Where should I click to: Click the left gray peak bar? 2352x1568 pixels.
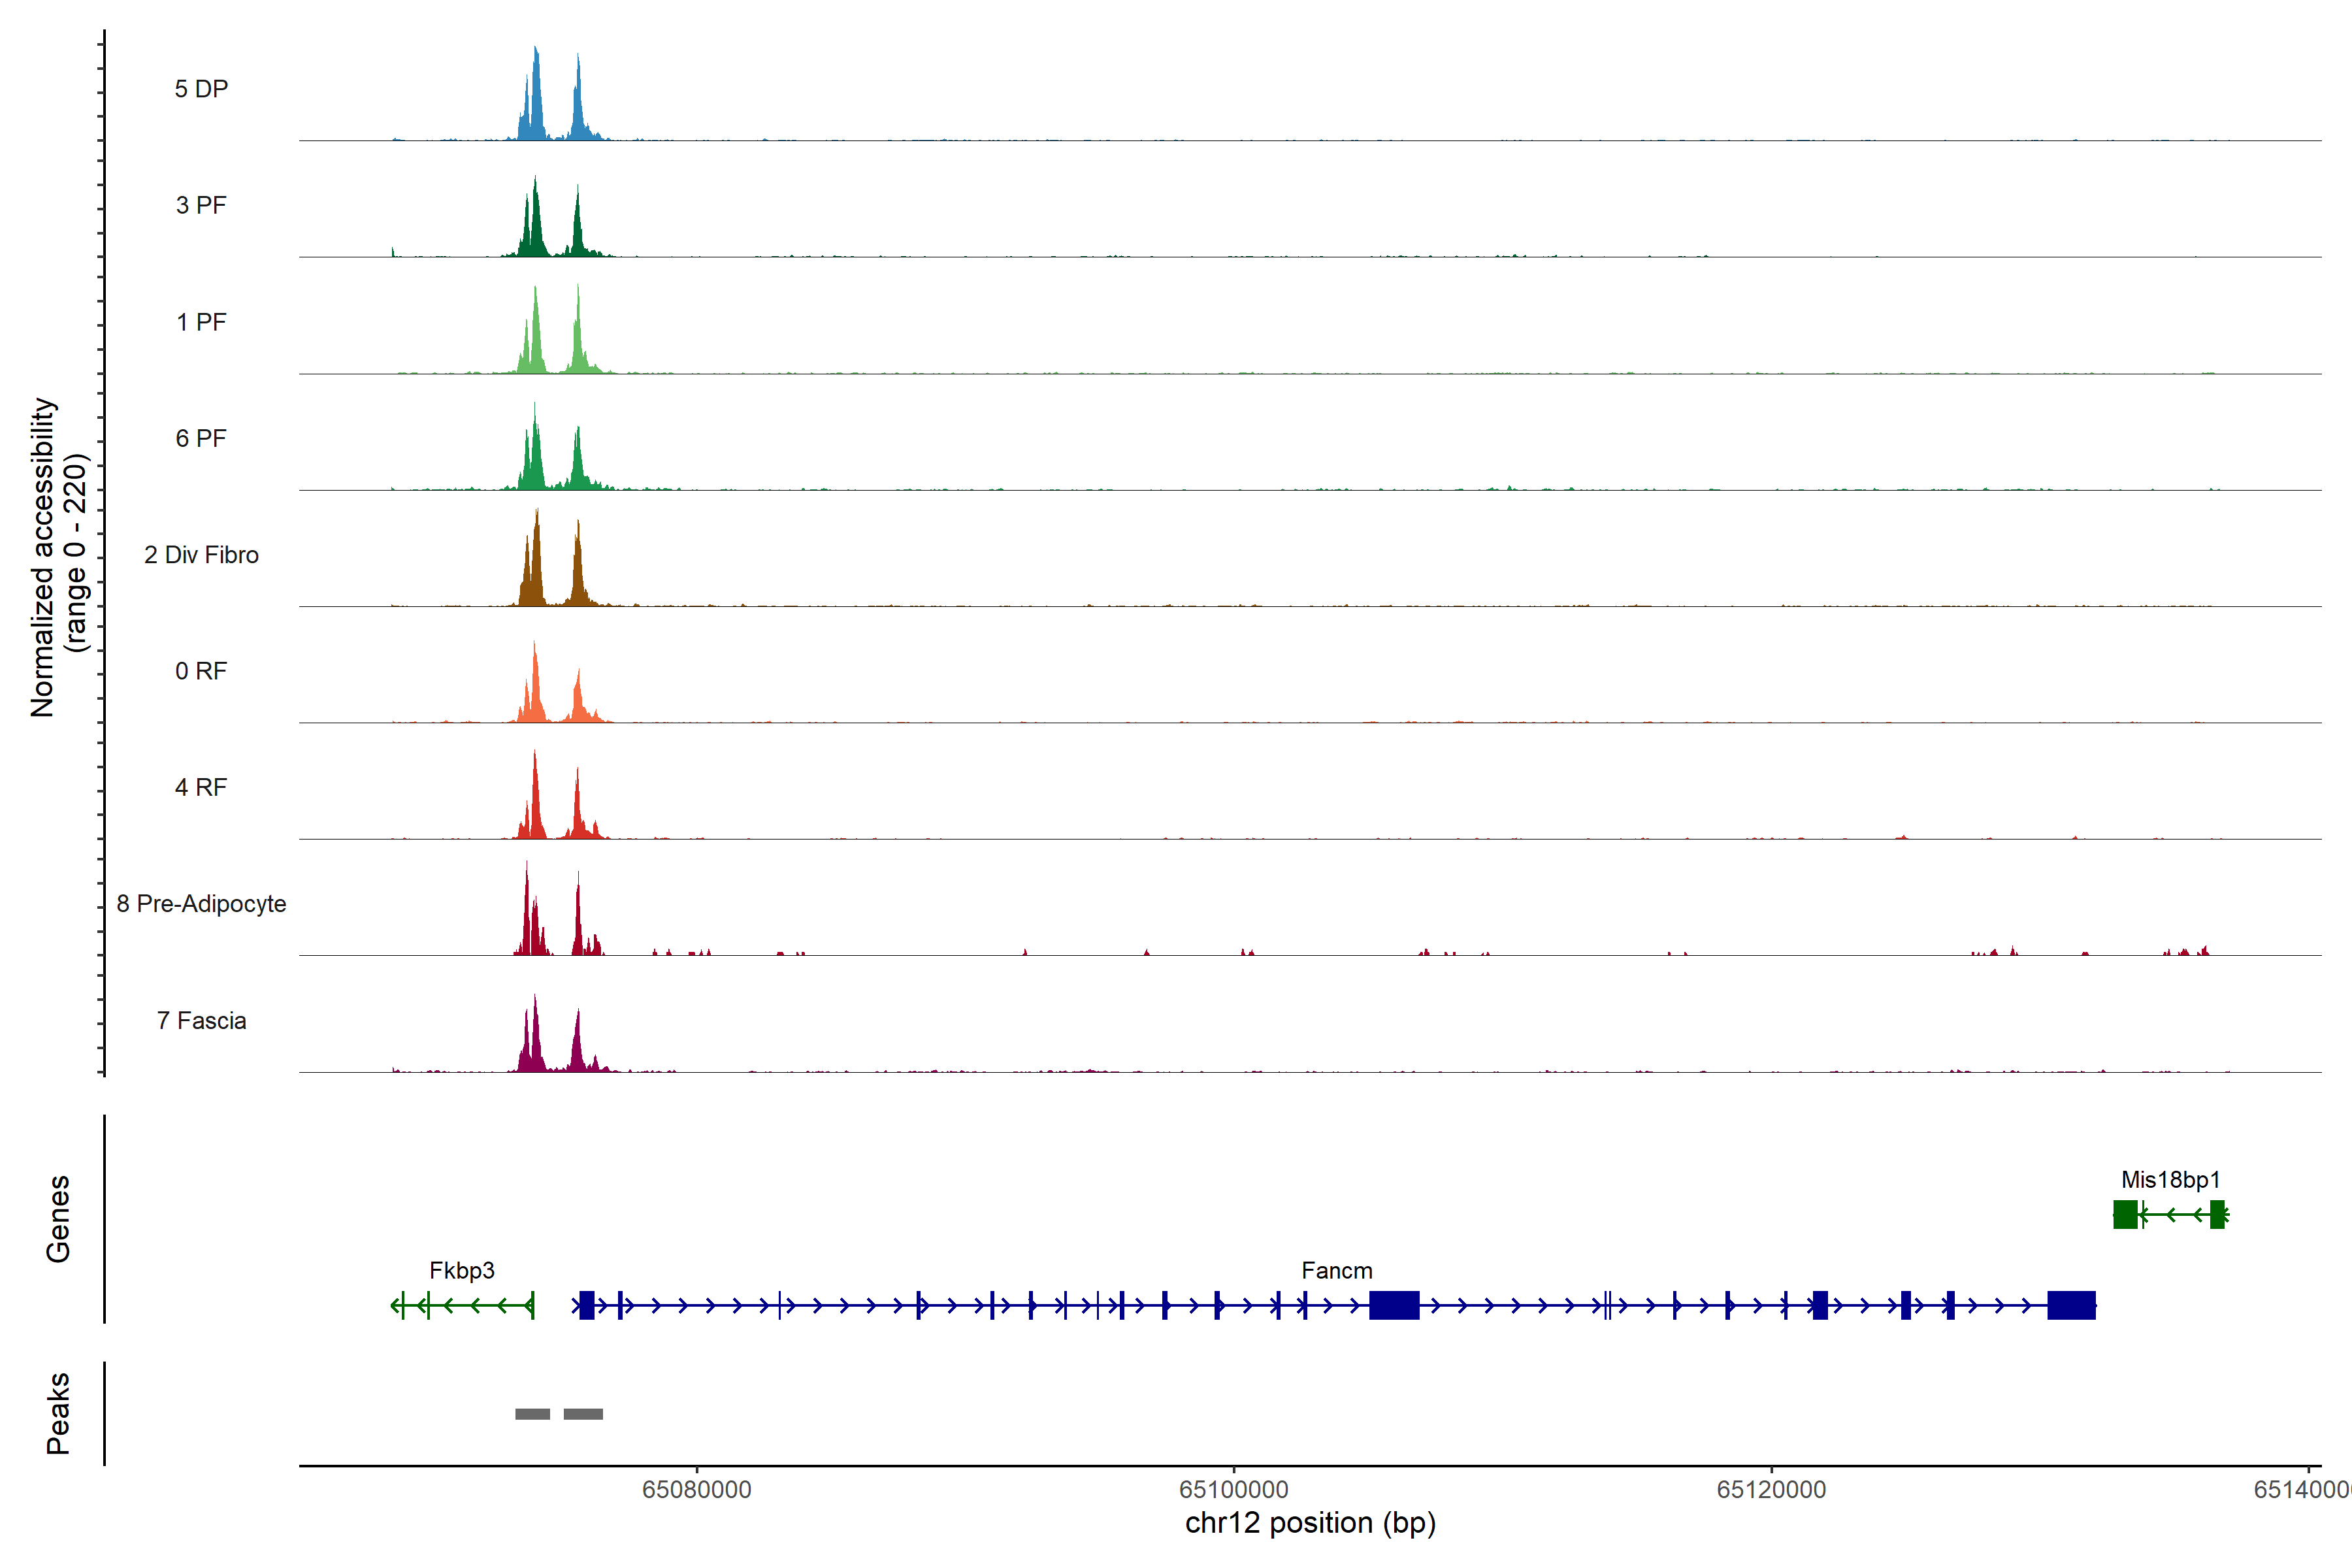[x=532, y=1414]
